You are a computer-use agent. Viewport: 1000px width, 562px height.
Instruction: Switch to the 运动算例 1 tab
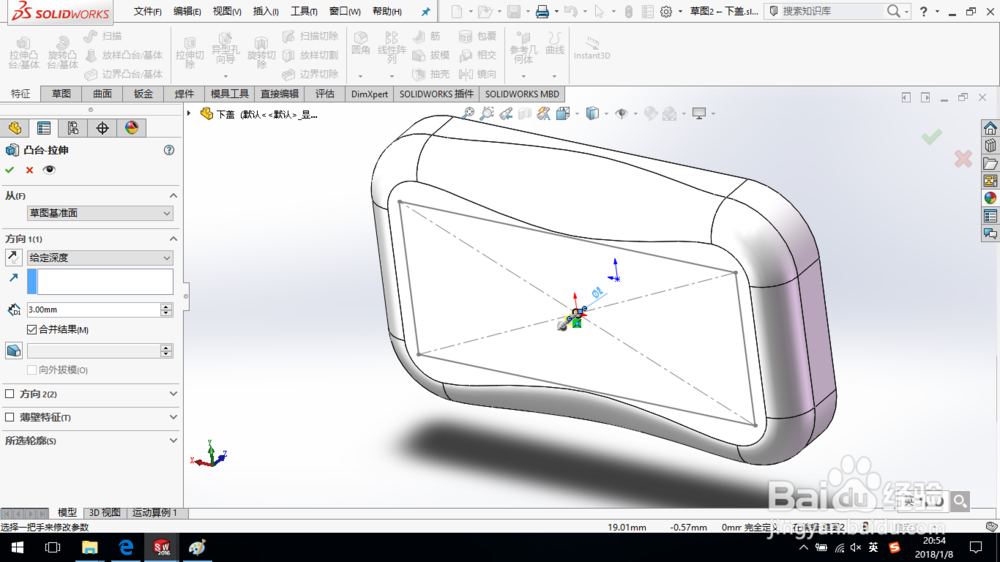[x=155, y=513]
